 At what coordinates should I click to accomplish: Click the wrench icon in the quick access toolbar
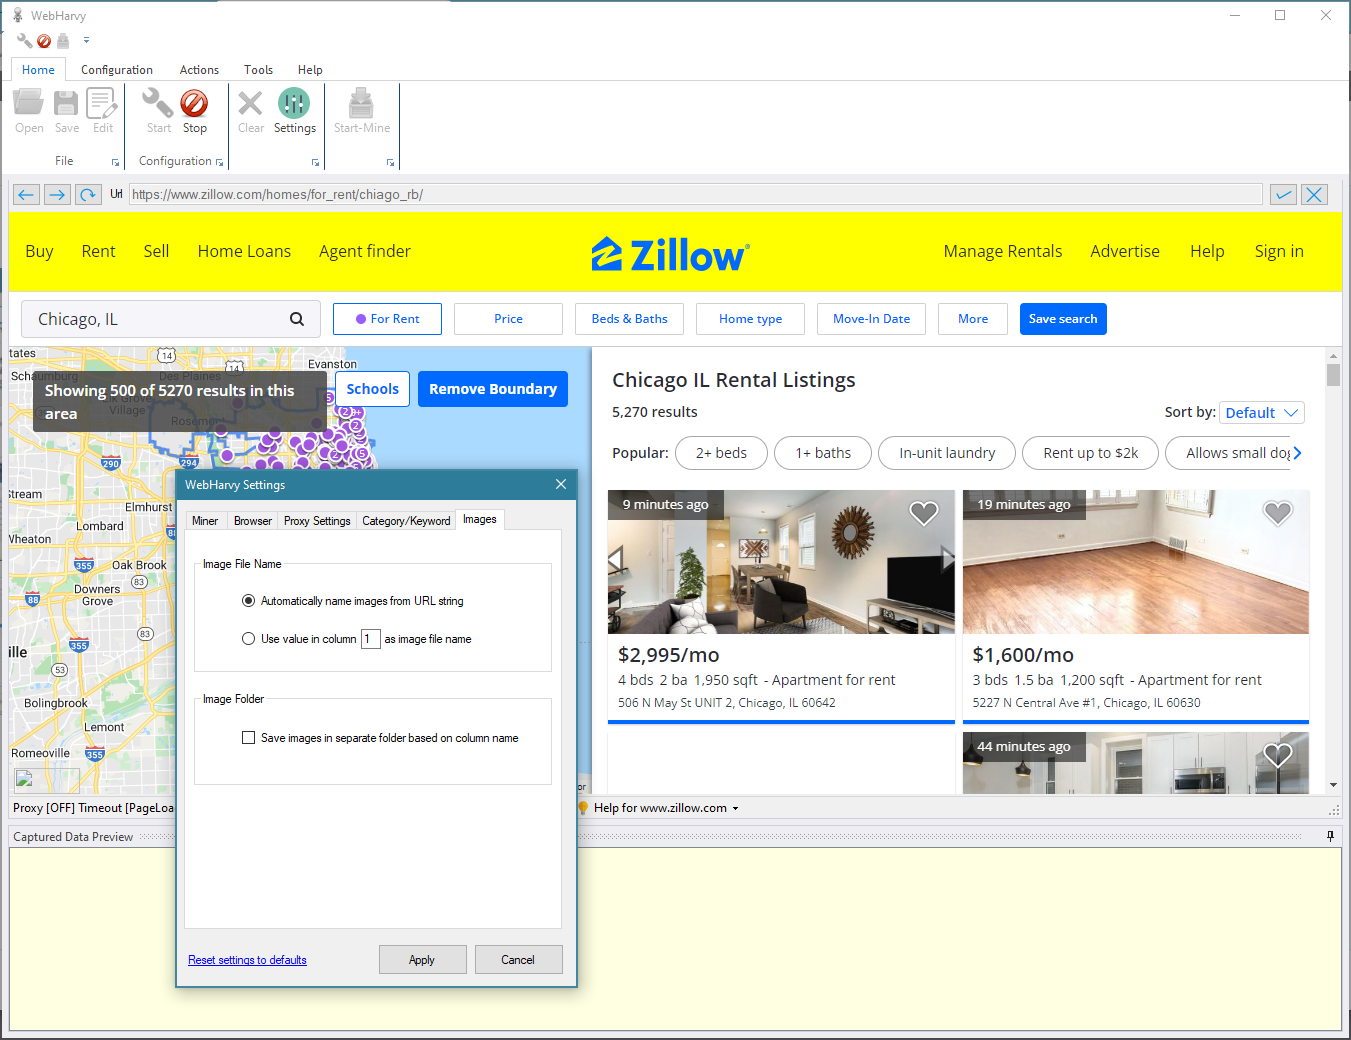[x=24, y=40]
